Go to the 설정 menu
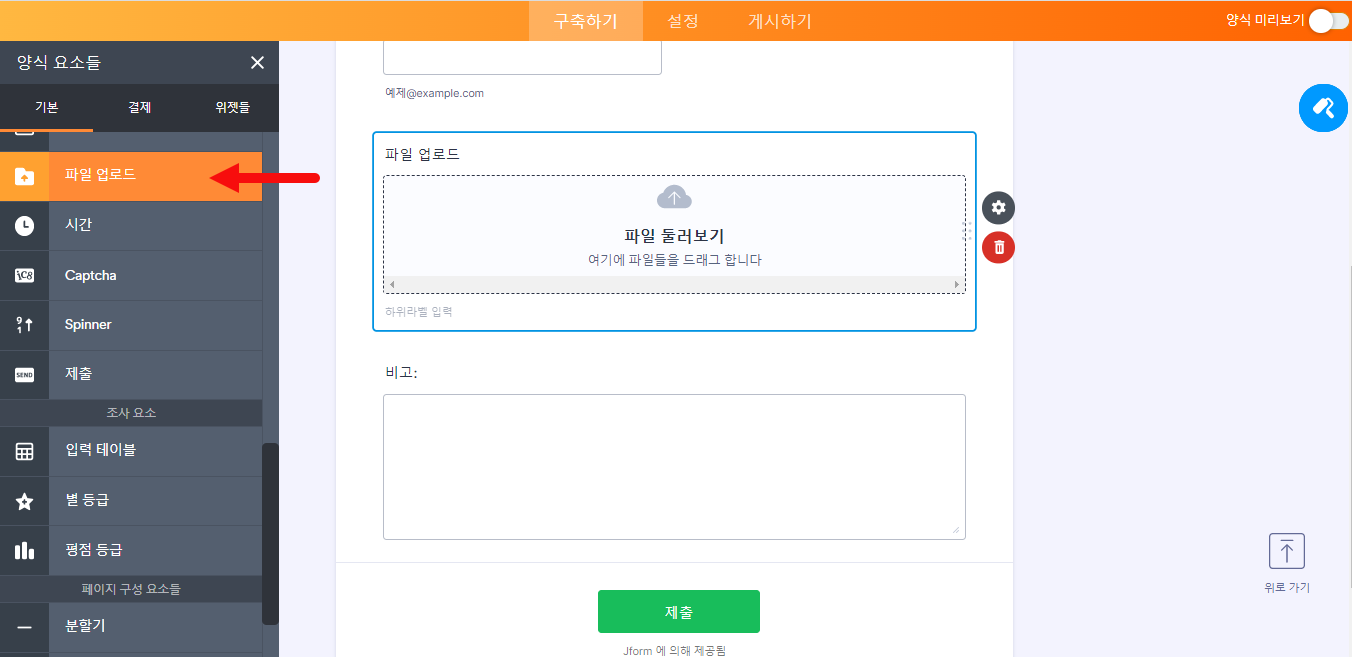 (683, 21)
